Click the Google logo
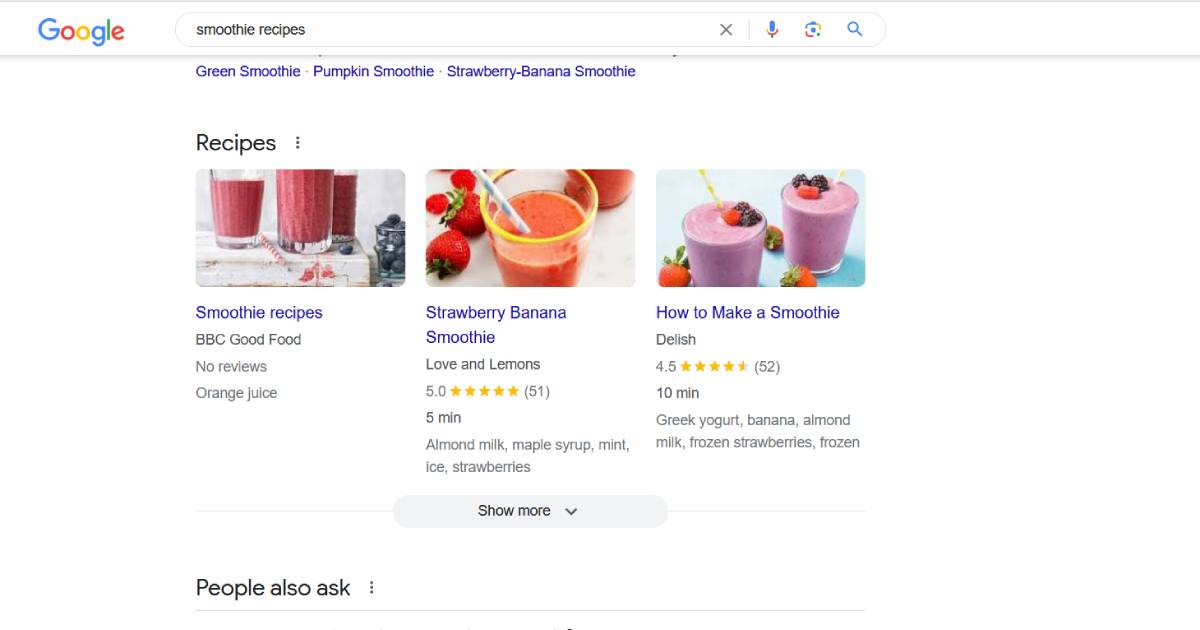This screenshot has height=630, width=1200. click(81, 31)
